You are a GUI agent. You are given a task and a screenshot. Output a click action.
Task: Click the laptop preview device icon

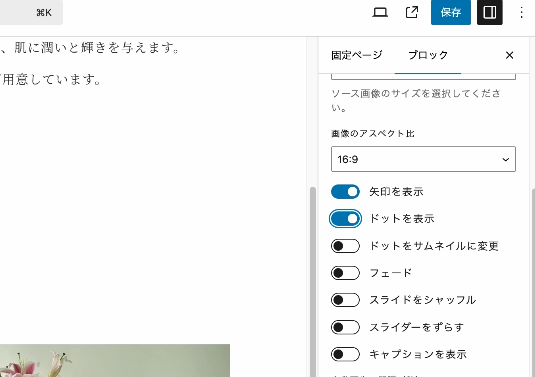click(x=380, y=13)
